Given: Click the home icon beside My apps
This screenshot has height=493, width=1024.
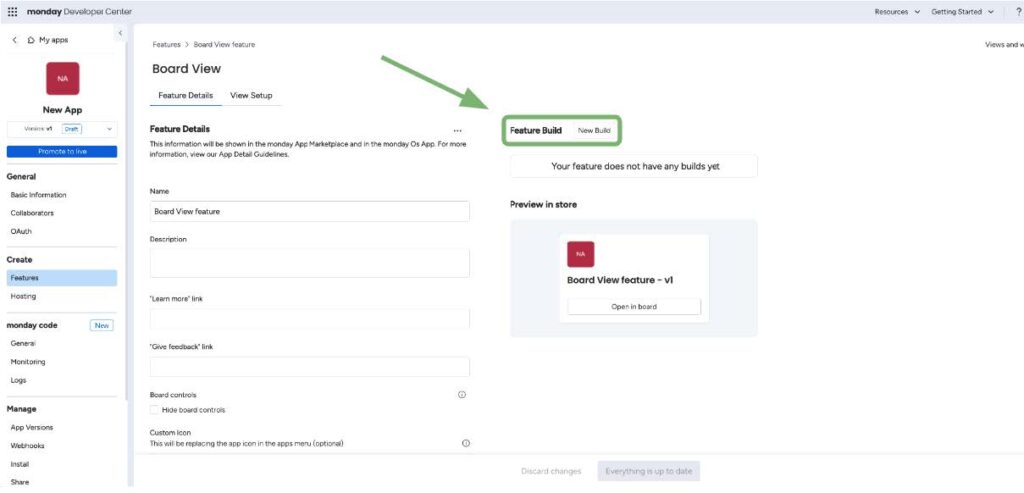Looking at the screenshot, I should [x=31, y=40].
